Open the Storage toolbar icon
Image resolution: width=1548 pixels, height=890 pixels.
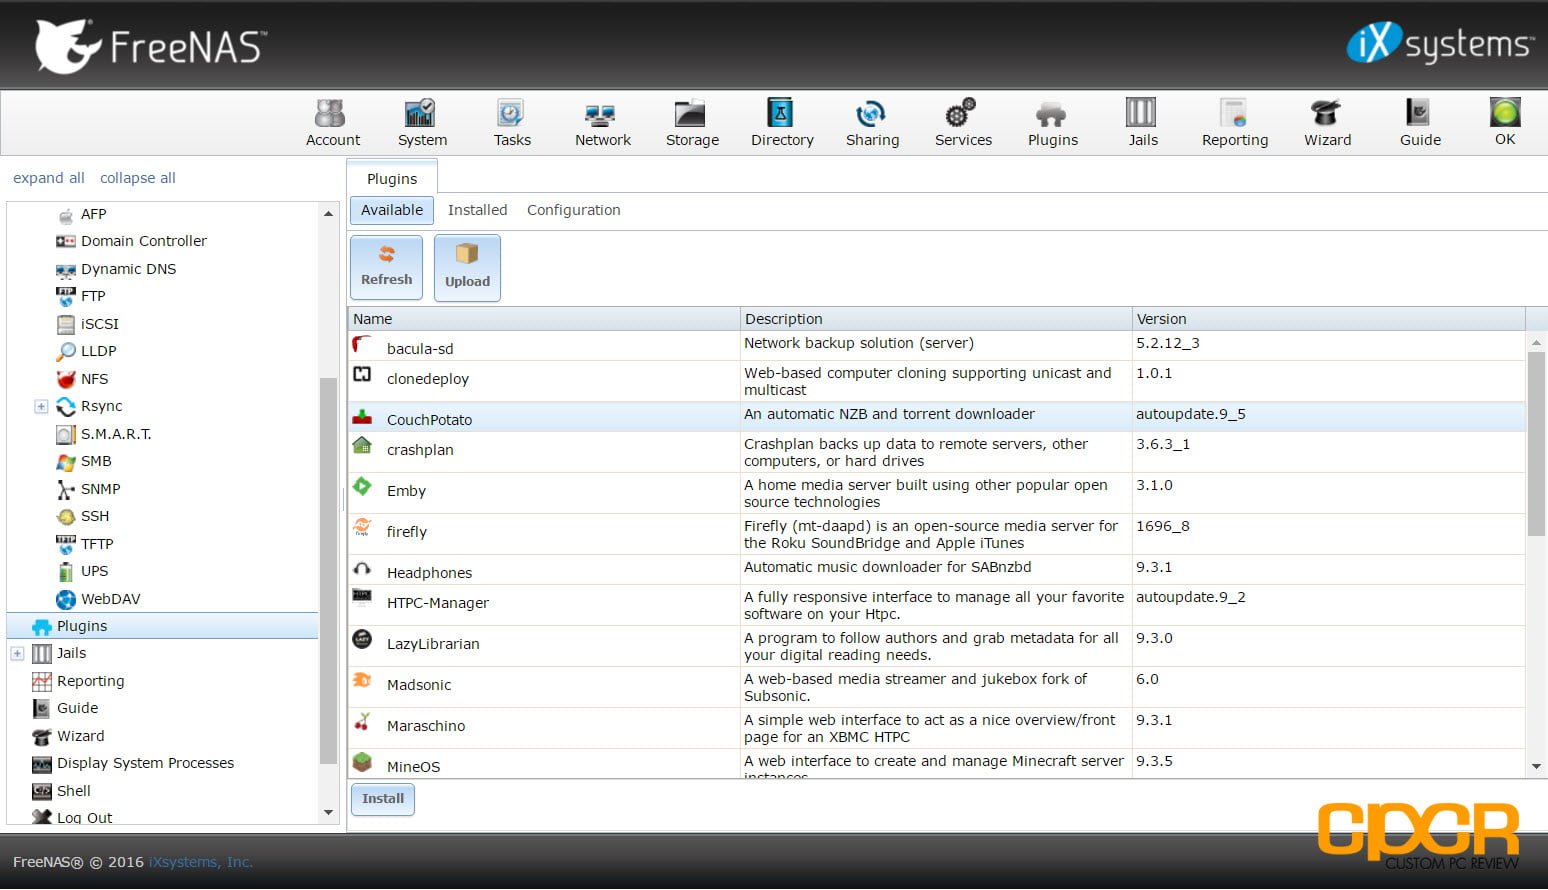click(692, 123)
